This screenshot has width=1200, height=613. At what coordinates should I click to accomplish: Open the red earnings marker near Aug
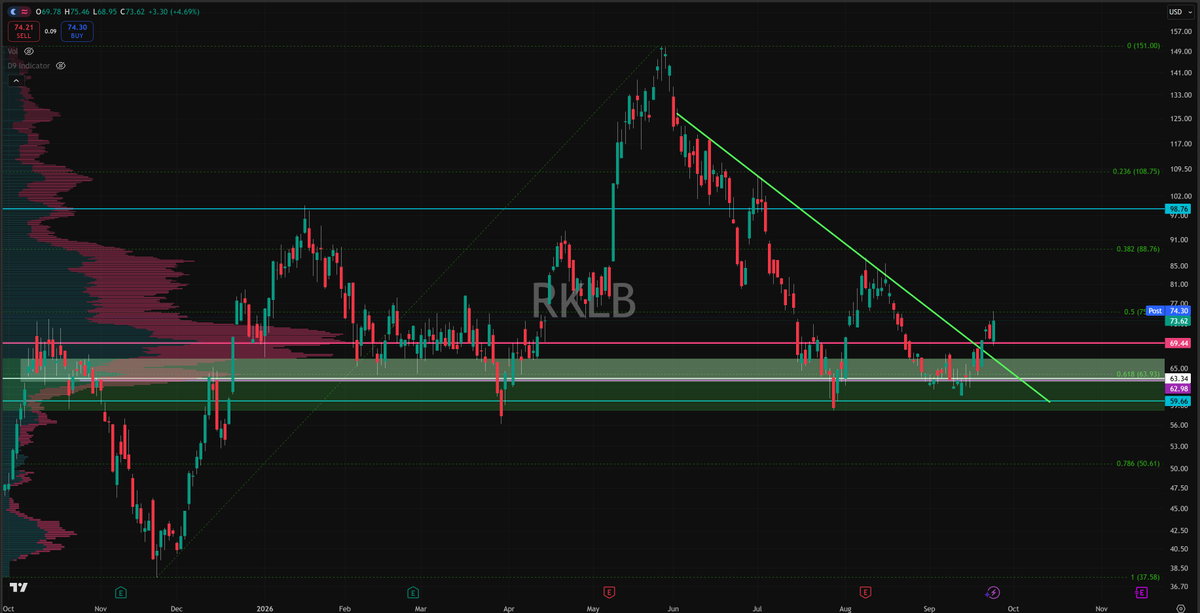[x=864, y=592]
